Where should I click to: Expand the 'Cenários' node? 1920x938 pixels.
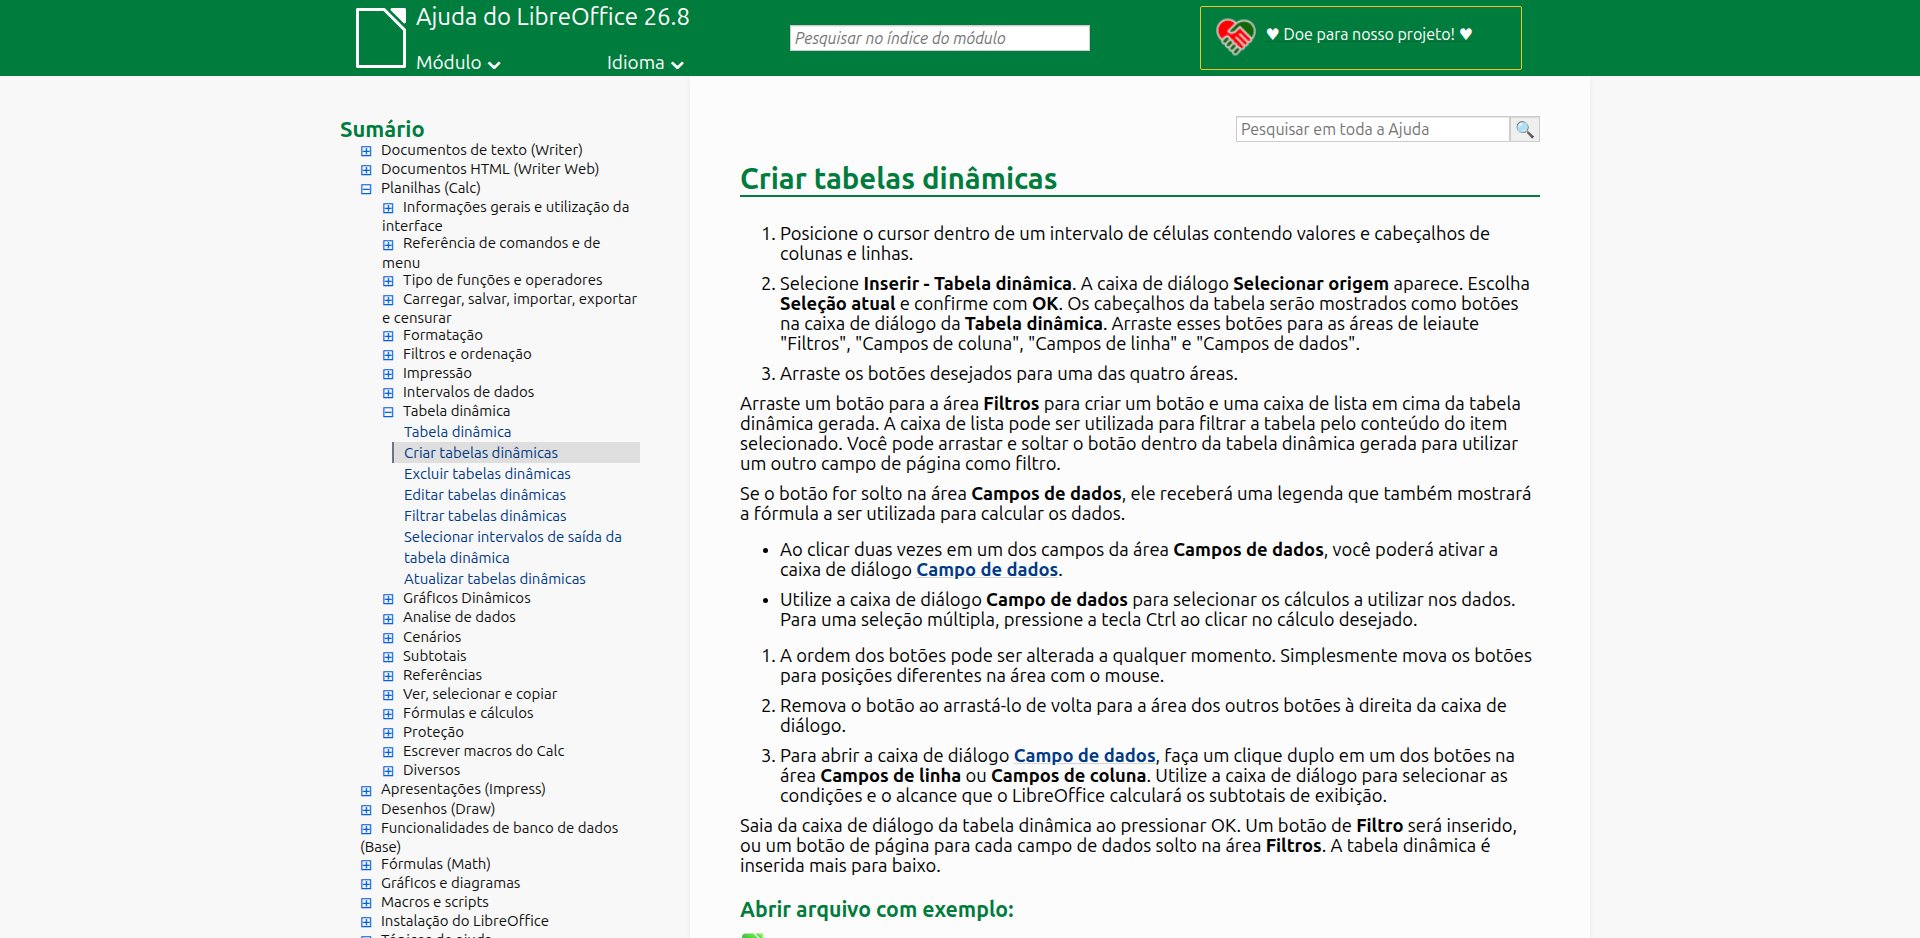point(388,638)
